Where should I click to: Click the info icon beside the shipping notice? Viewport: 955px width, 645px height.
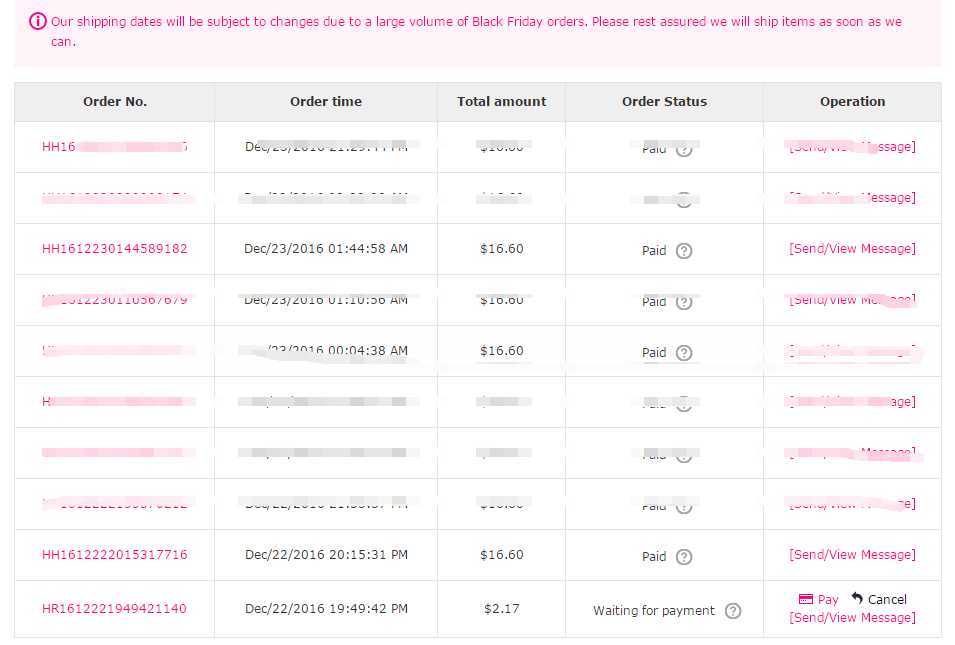coord(37,21)
